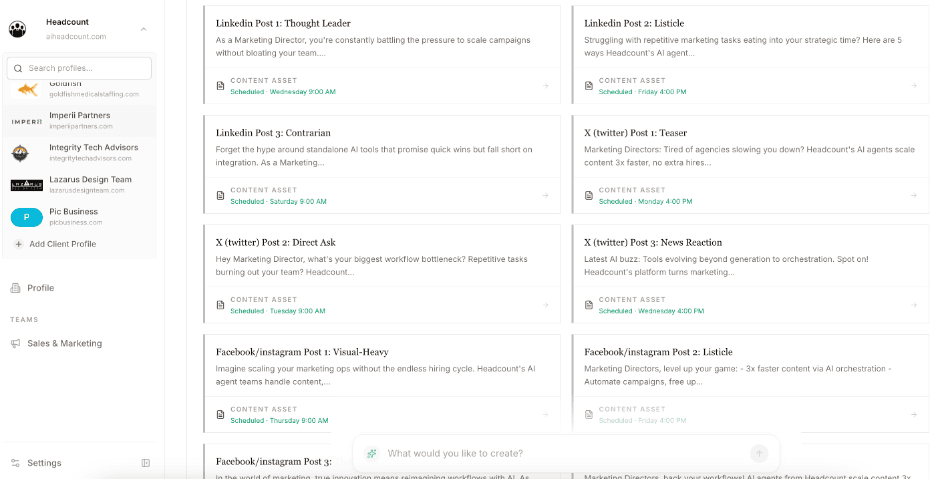
Task: Click the Pic Business P avatar
Action: tap(27, 217)
